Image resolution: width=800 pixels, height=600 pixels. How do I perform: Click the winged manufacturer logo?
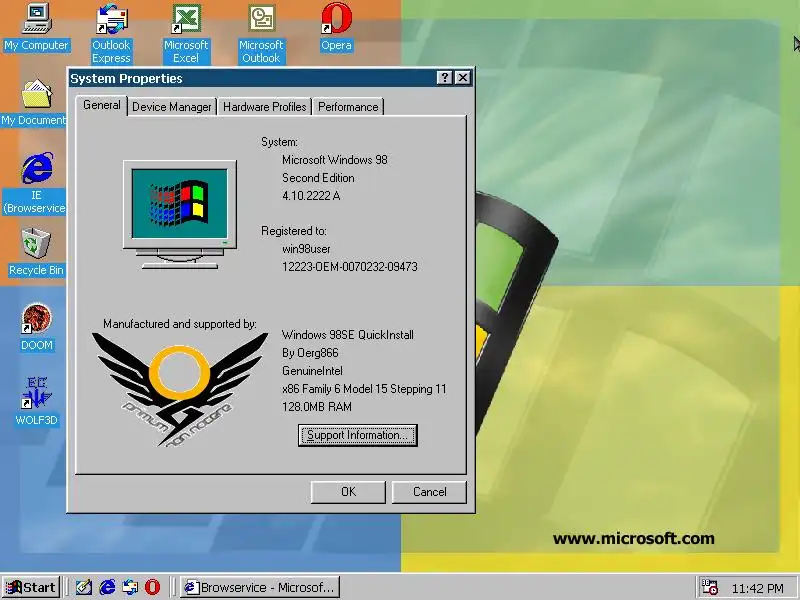[x=180, y=390]
